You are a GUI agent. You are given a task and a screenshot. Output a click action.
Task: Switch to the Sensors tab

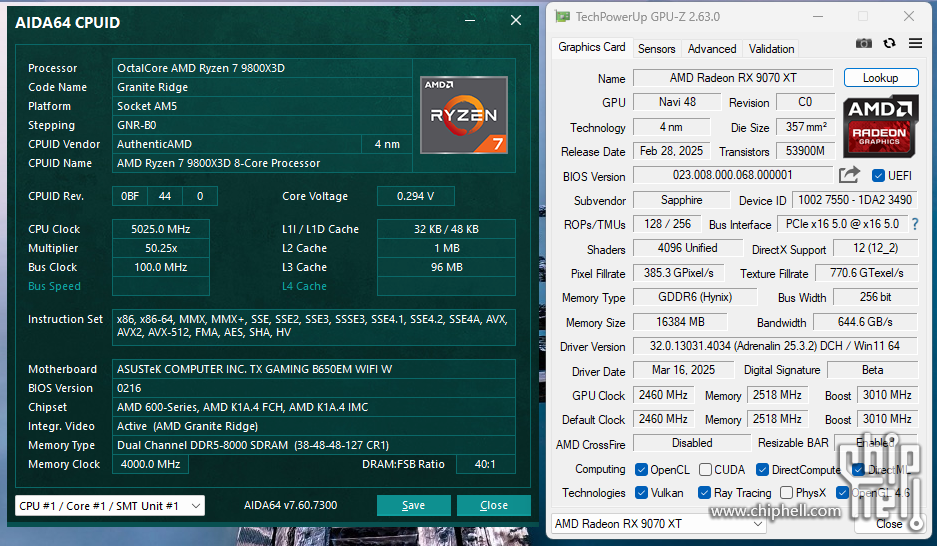point(656,49)
